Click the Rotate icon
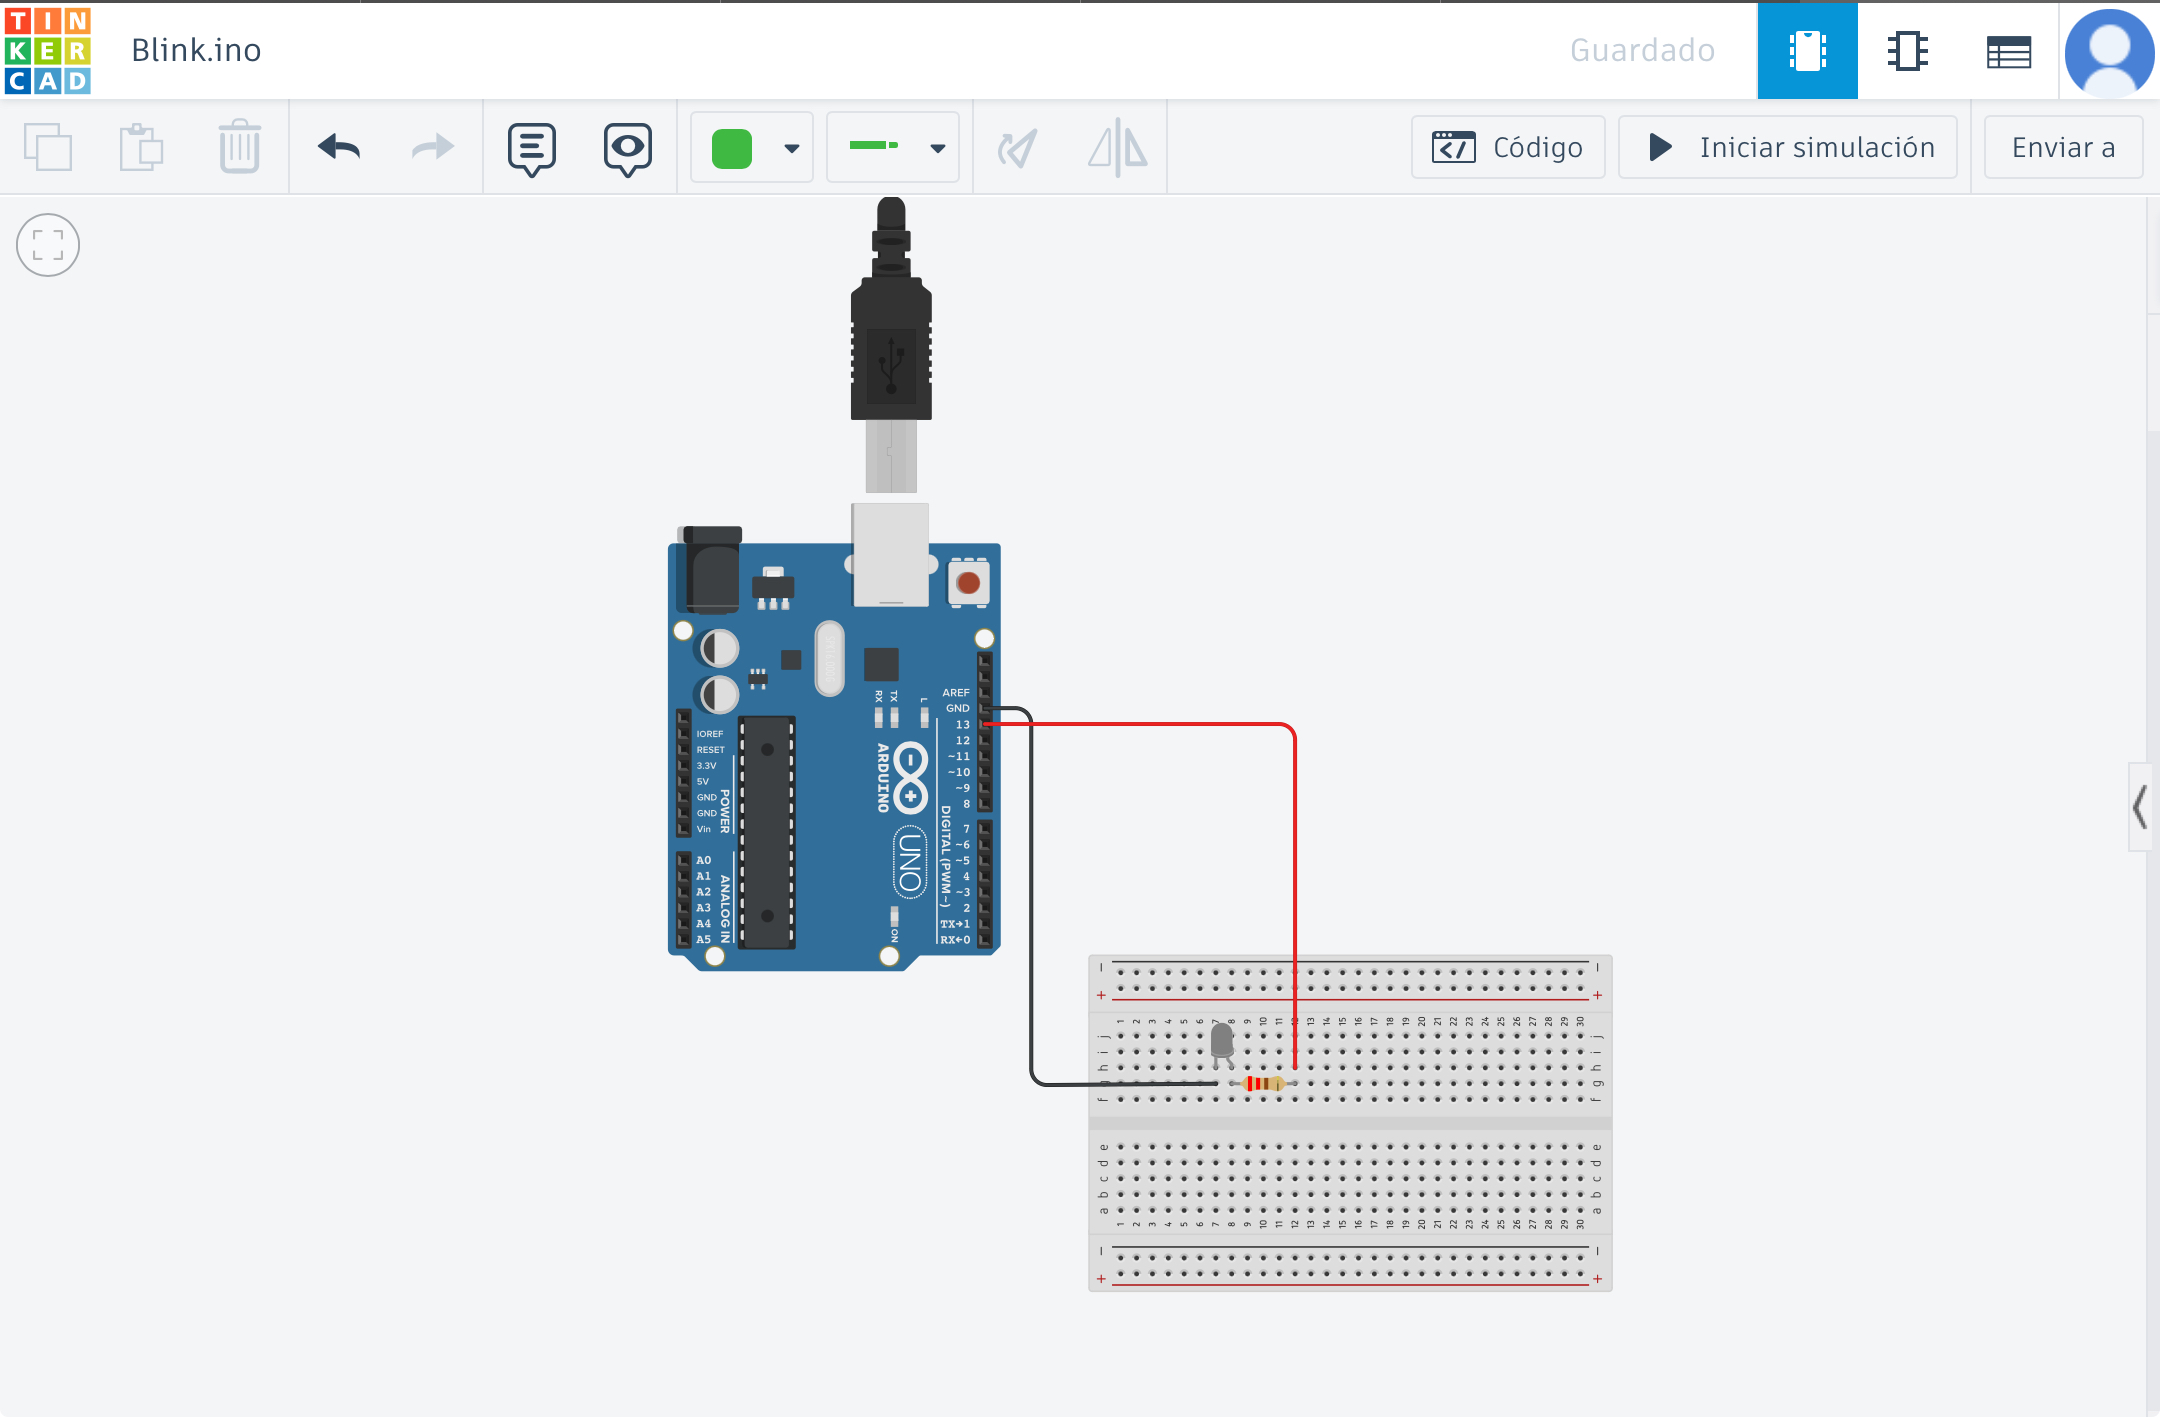The width and height of the screenshot is (2160, 1417). coord(1018,148)
